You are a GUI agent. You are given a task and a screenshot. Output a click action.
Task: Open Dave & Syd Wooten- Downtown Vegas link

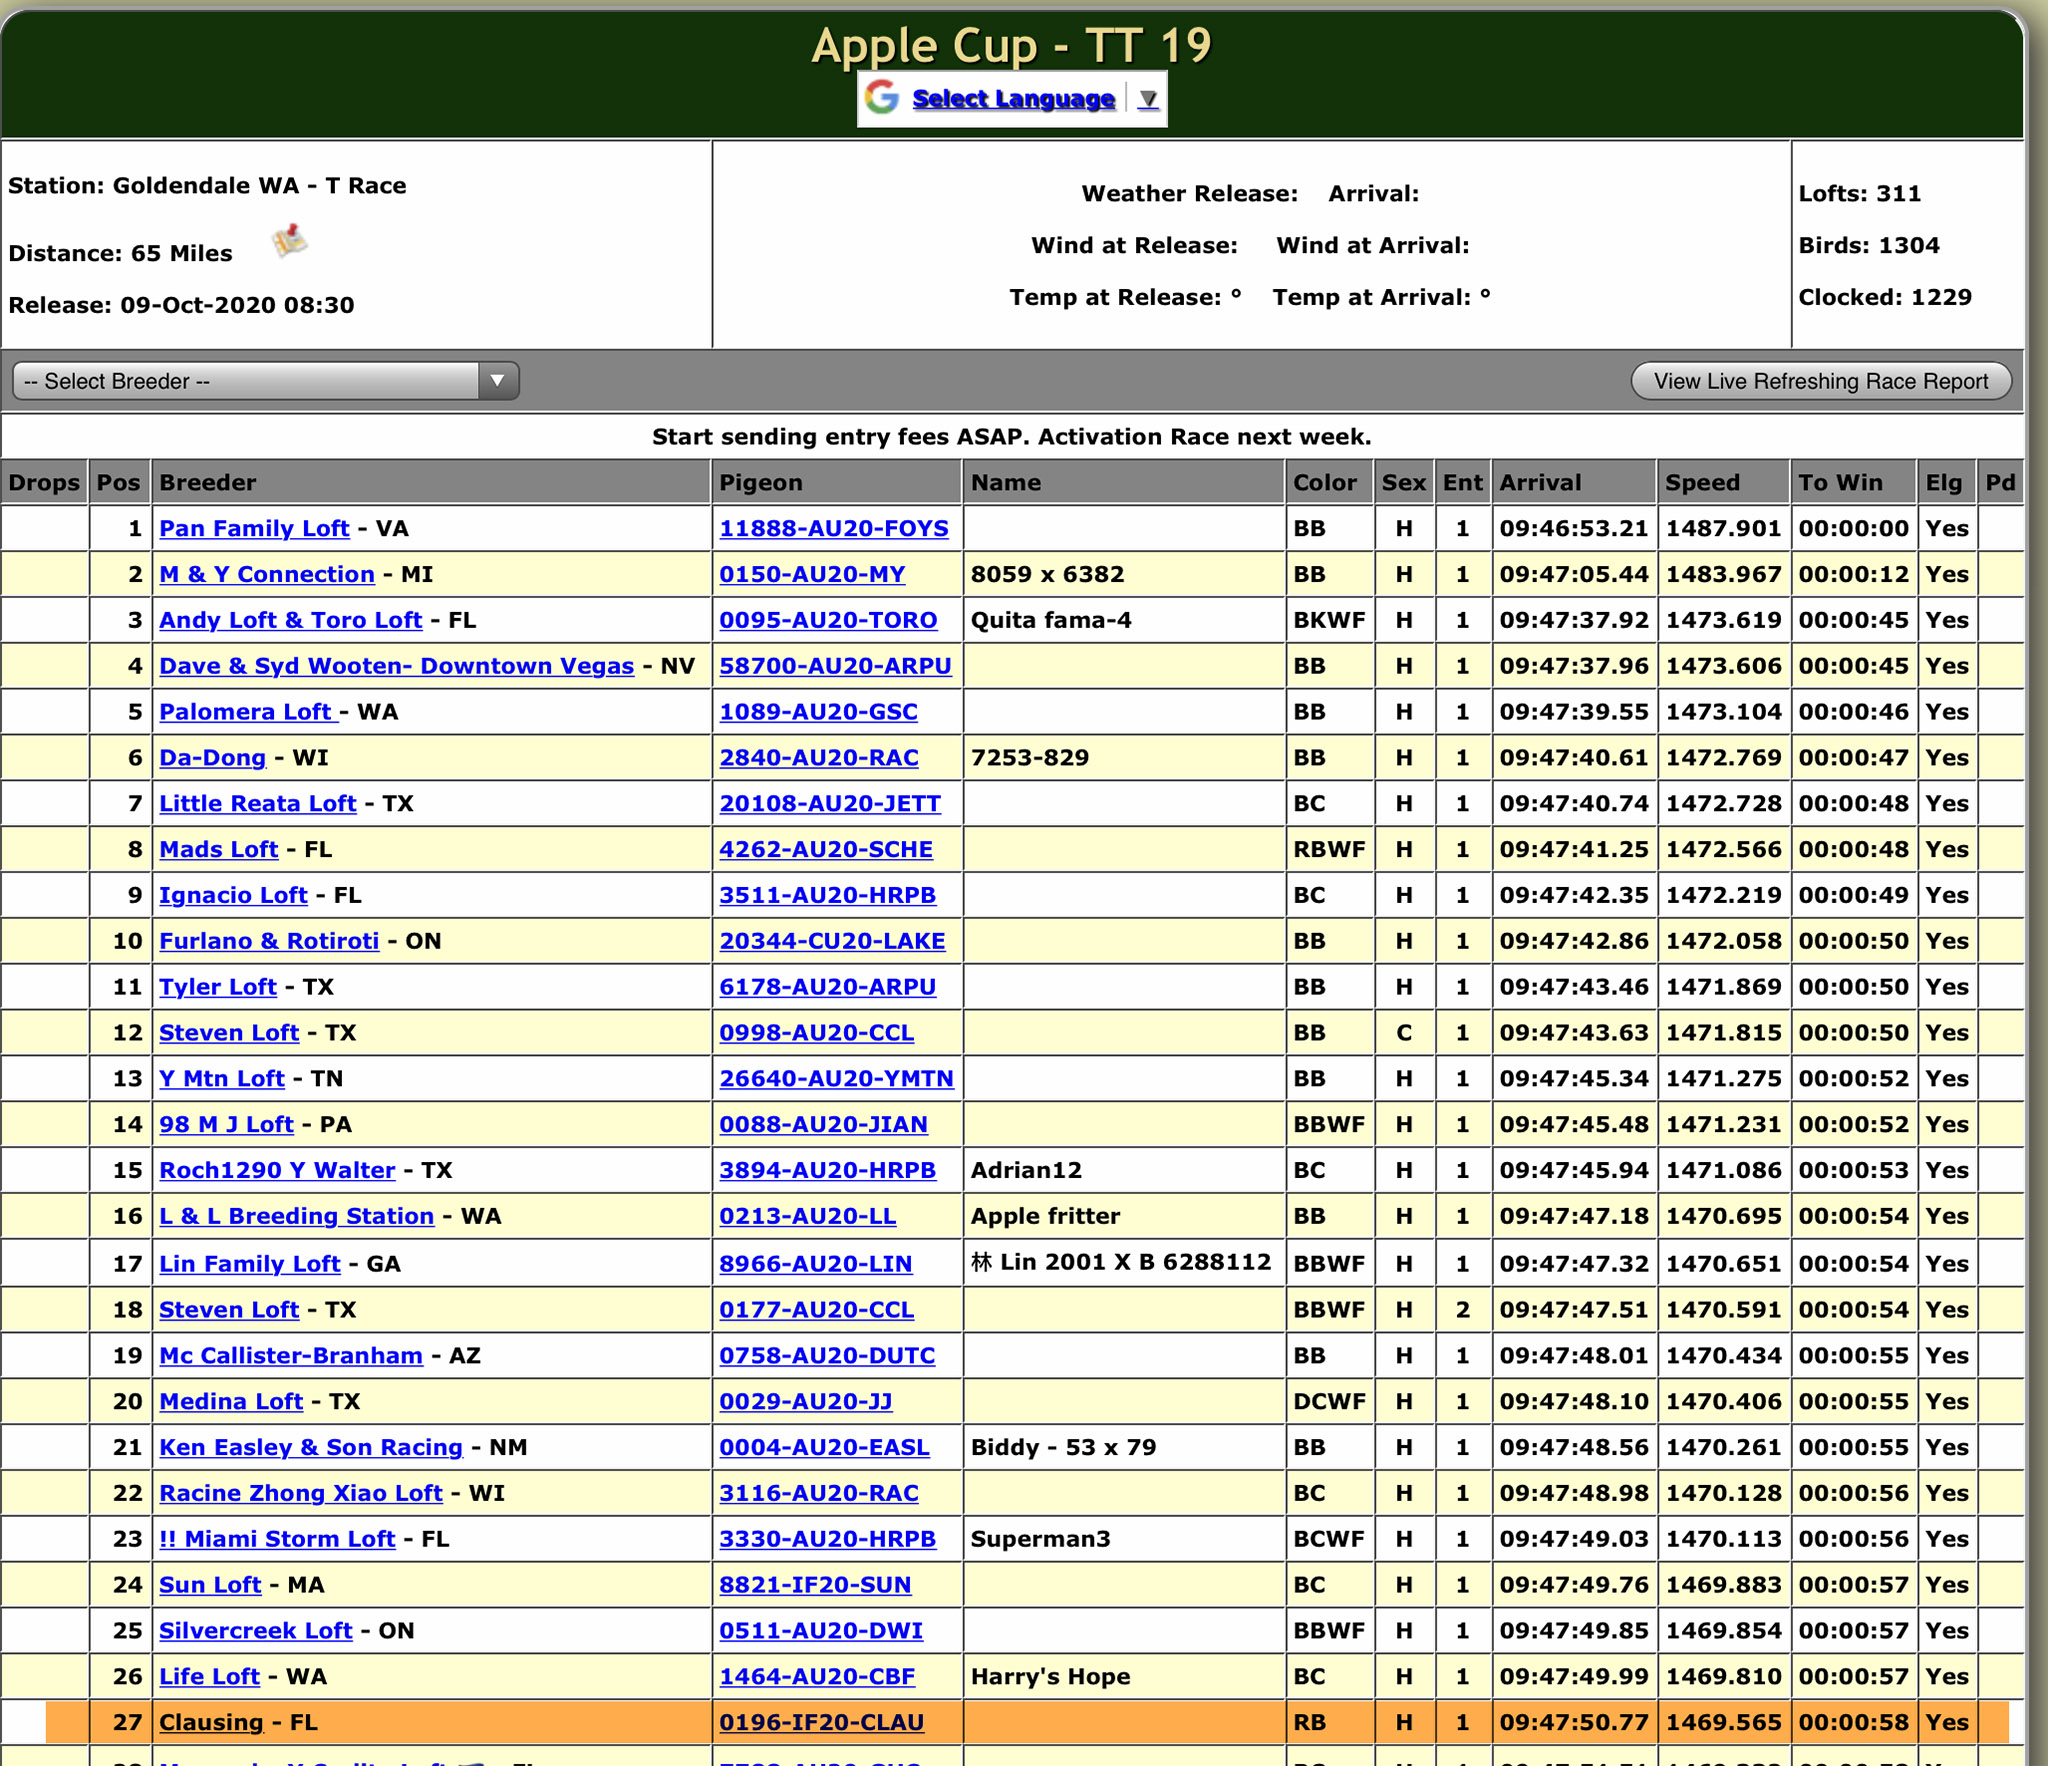[x=396, y=667]
